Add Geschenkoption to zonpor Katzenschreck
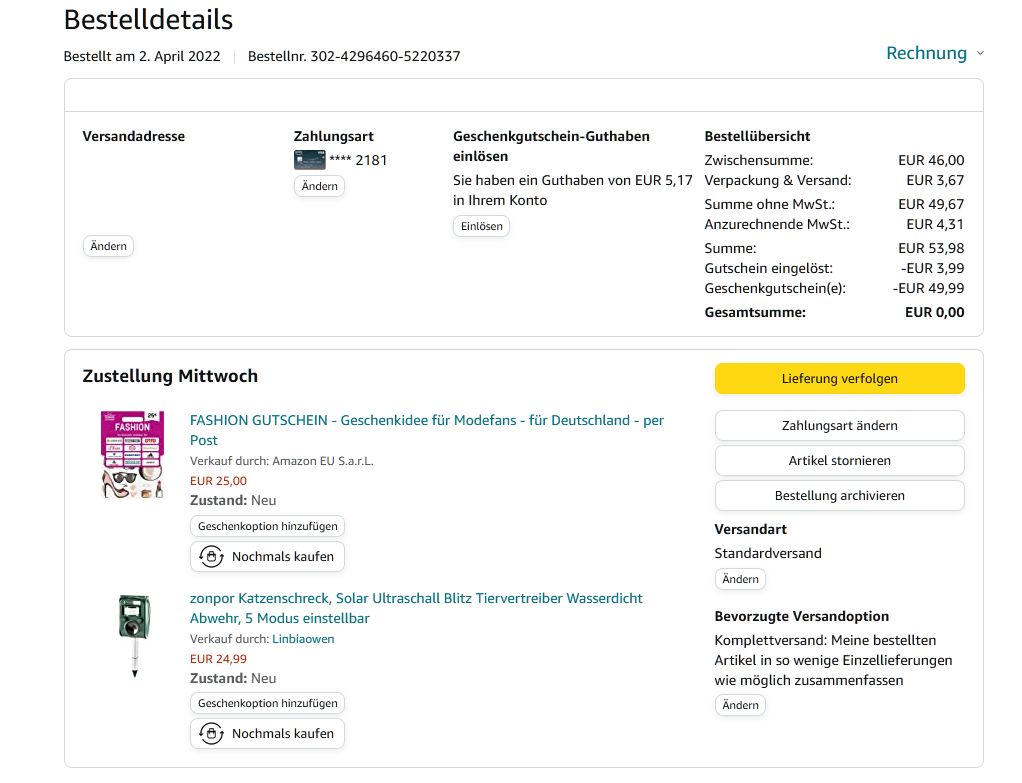Image resolution: width=1022 pixels, height=783 pixels. click(x=267, y=703)
